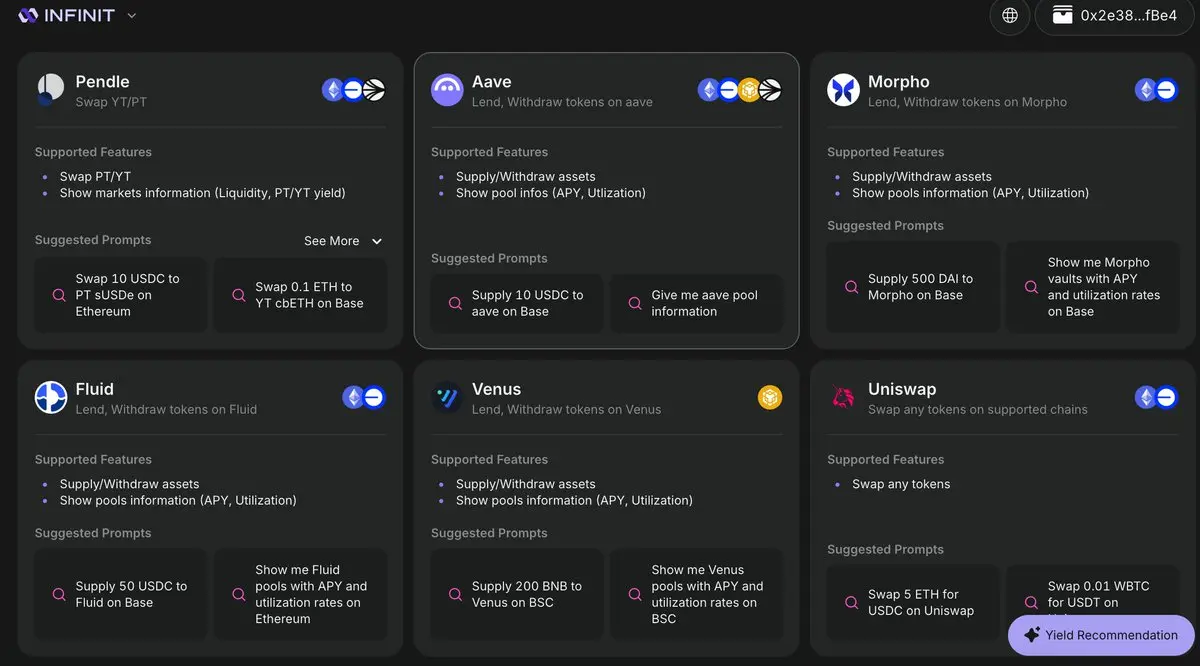The width and height of the screenshot is (1200, 666).
Task: Click the Ethereum chain icon on Pendle card
Action: [333, 90]
